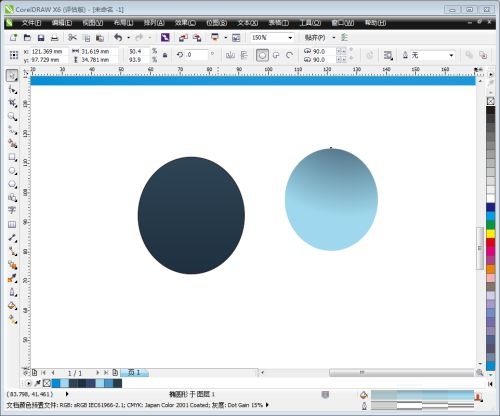Select the Interactive Fill tool
Screen dimensions: 500x416
(x=12, y=320)
